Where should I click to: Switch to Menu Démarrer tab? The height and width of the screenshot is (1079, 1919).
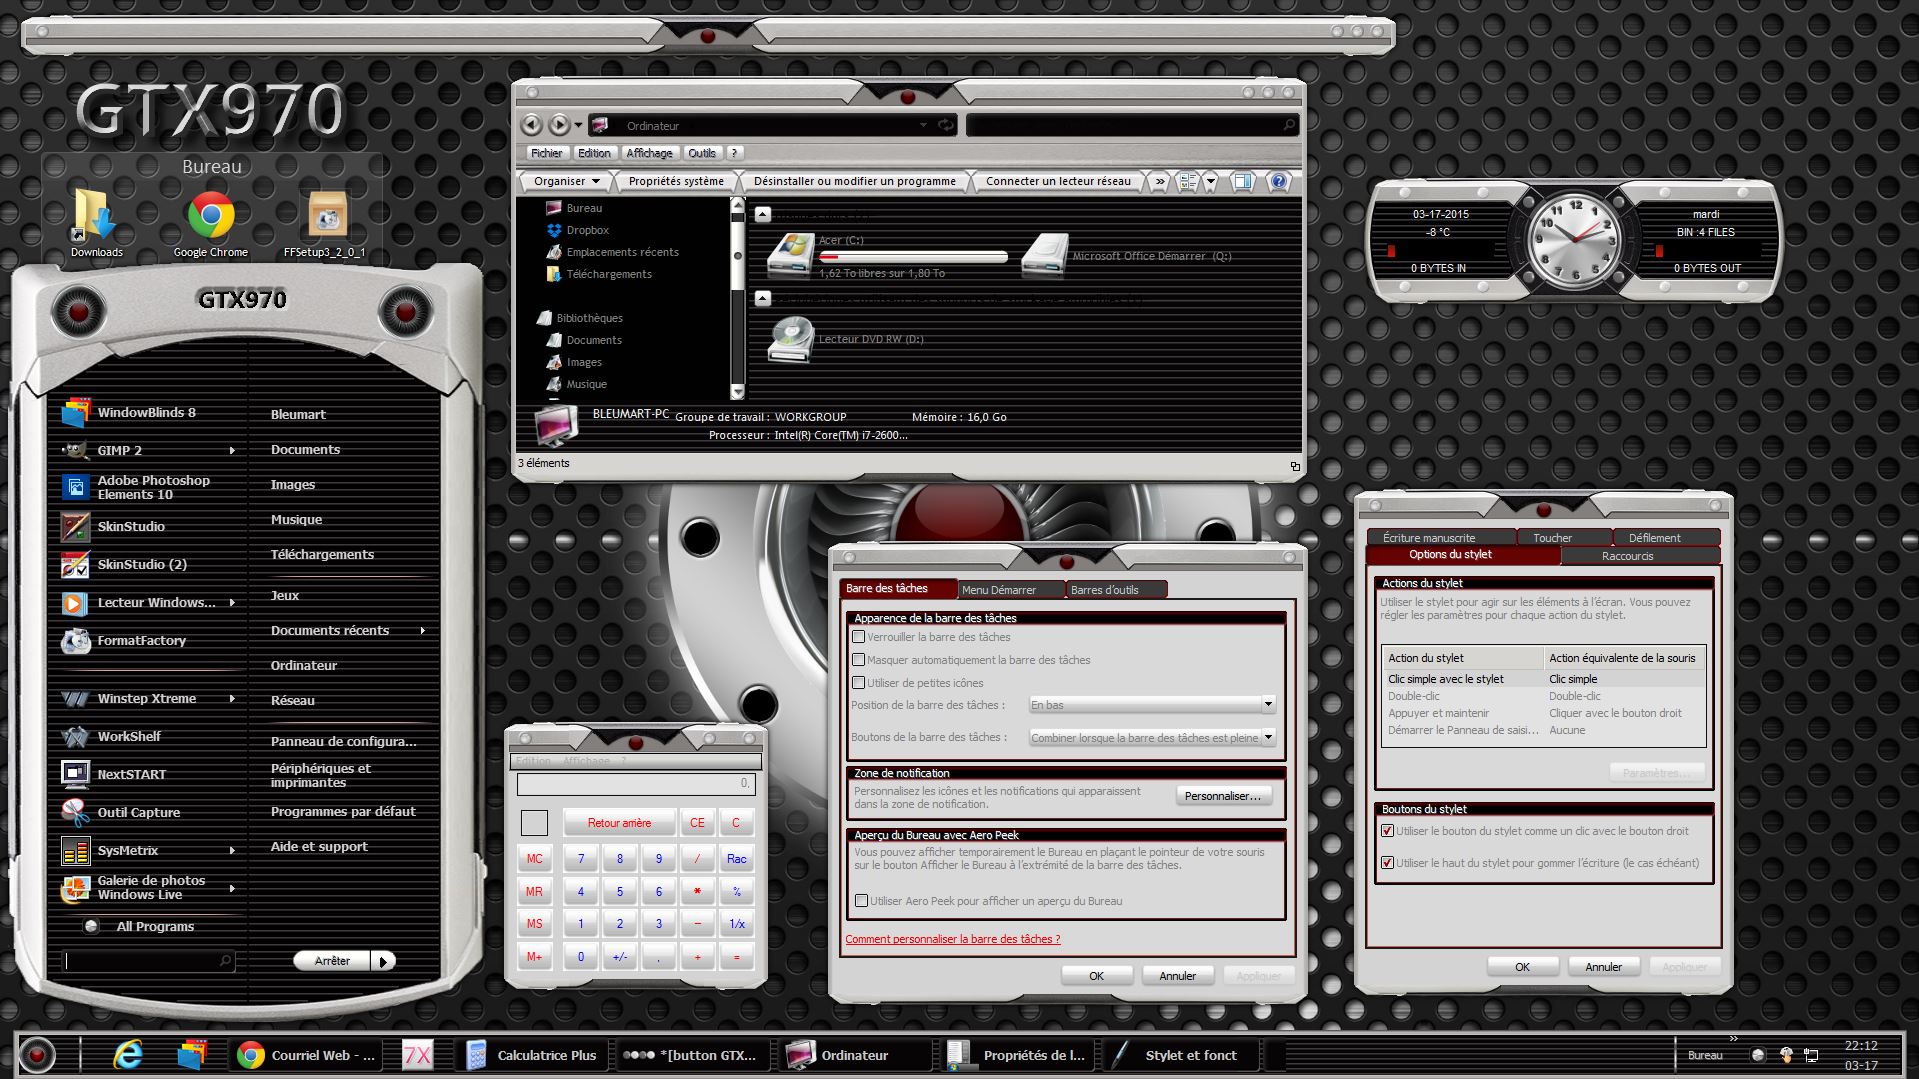click(1011, 590)
